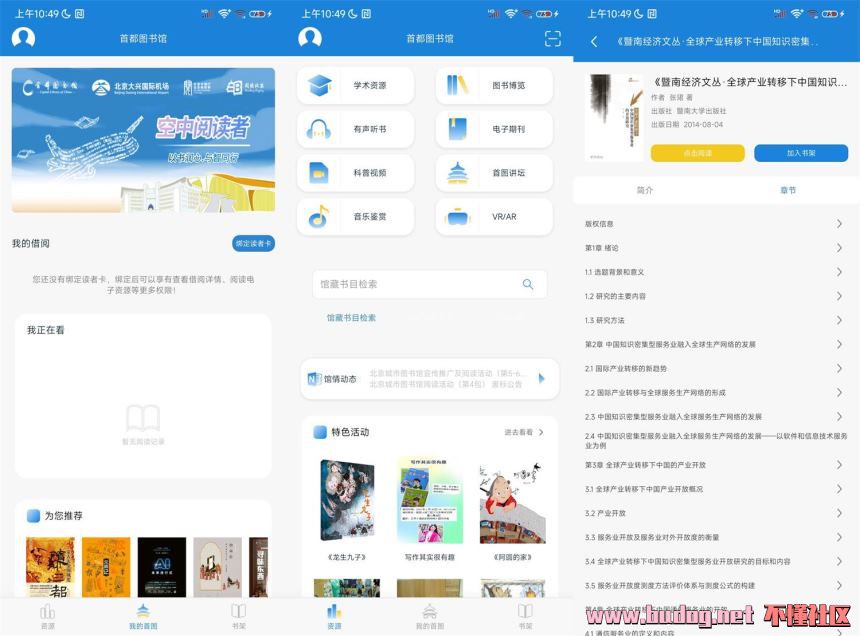Expand 第1章 绪论 chevron

(839, 248)
